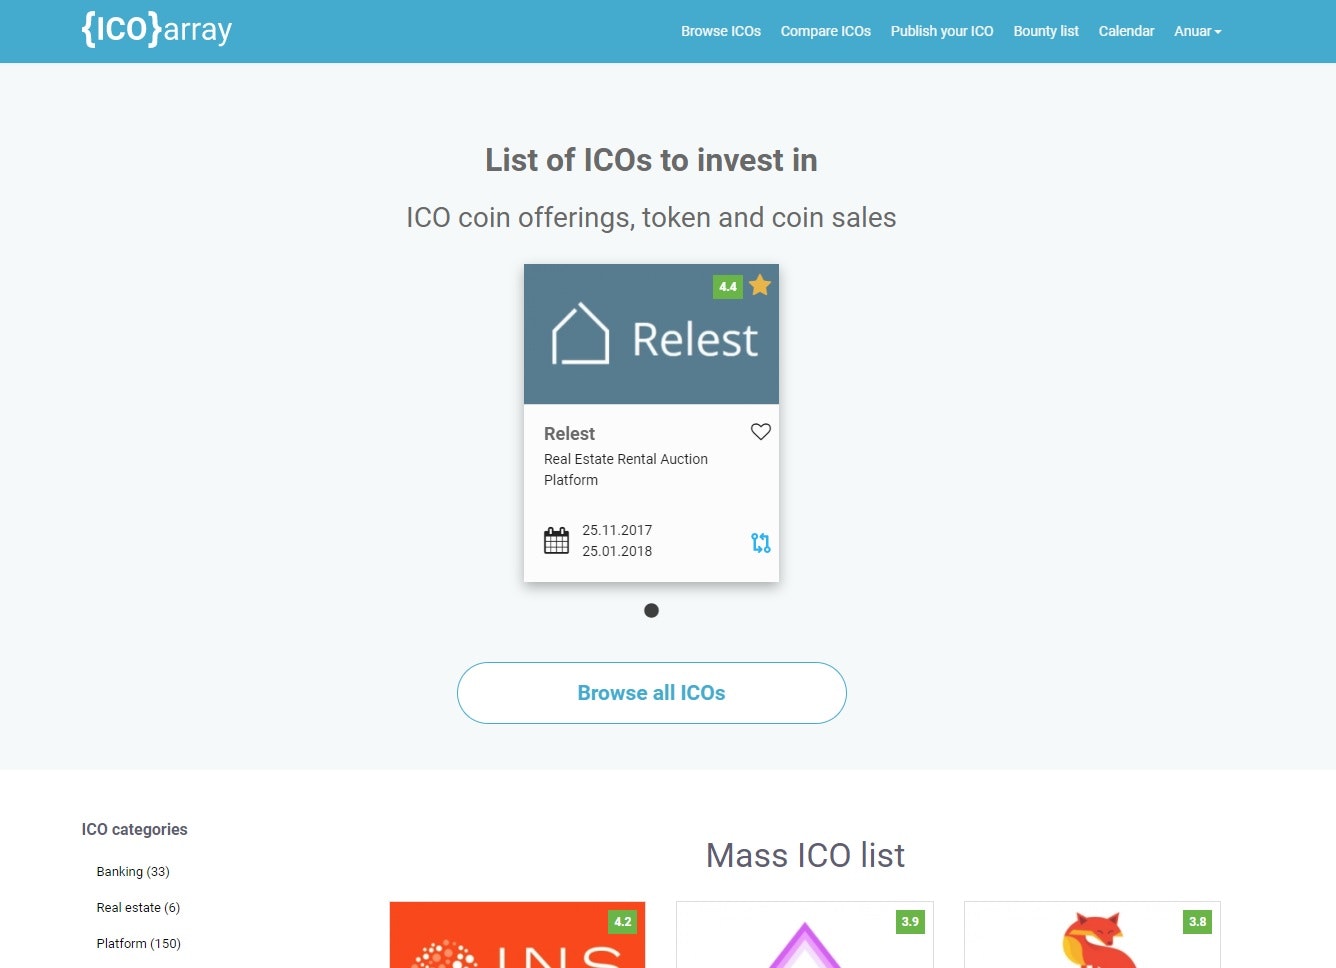
Task: Open the Real estate (6) category
Action: pos(138,907)
